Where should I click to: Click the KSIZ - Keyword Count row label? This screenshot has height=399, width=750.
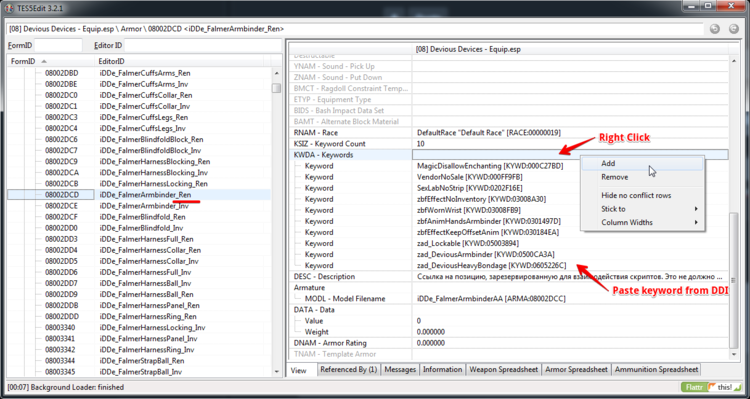coord(330,144)
